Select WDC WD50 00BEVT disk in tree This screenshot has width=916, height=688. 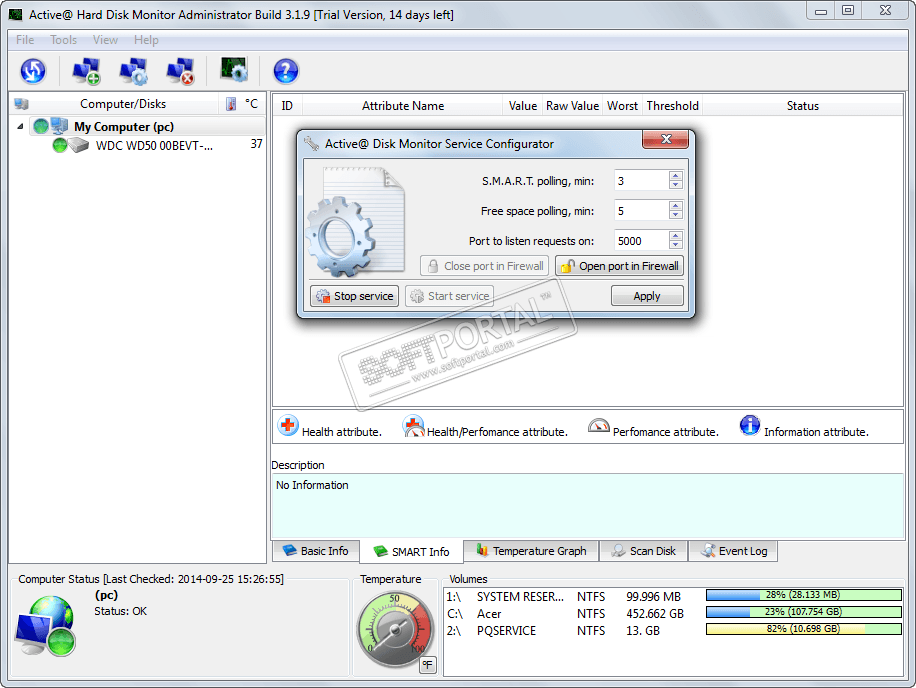pos(154,145)
